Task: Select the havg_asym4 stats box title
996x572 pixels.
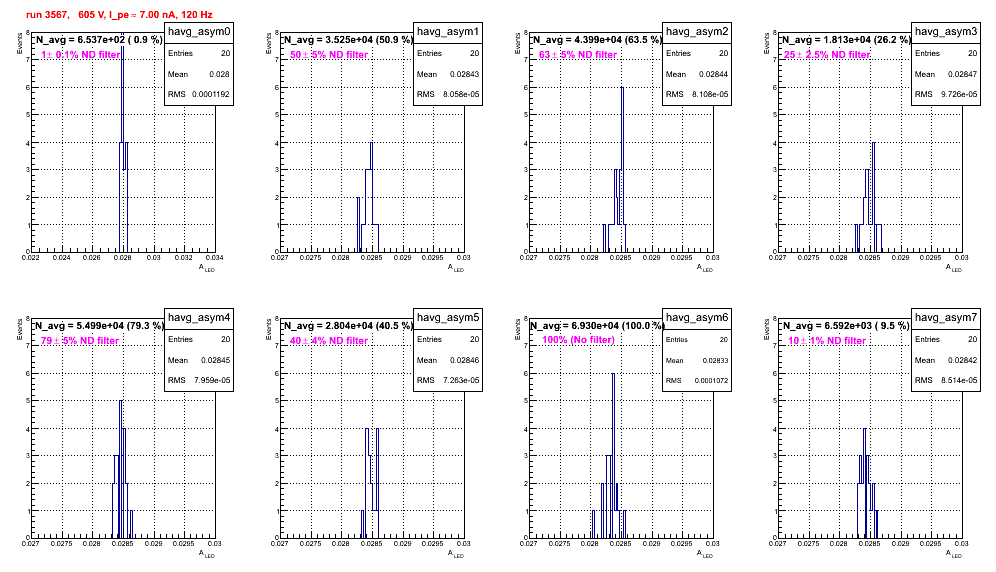Action: click(199, 317)
